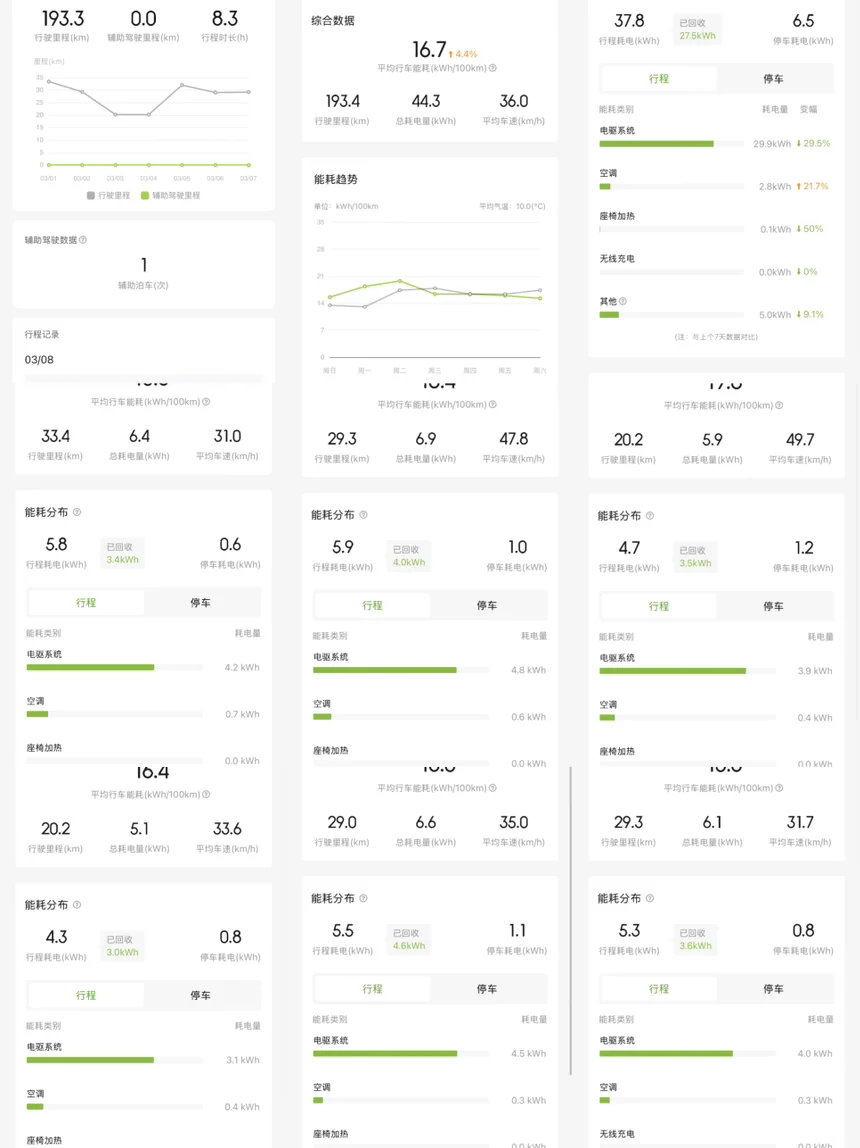Click 平均行车能耗 help icon above 33.4 km
860x1148 pixels.
pyautogui.click(x=206, y=402)
